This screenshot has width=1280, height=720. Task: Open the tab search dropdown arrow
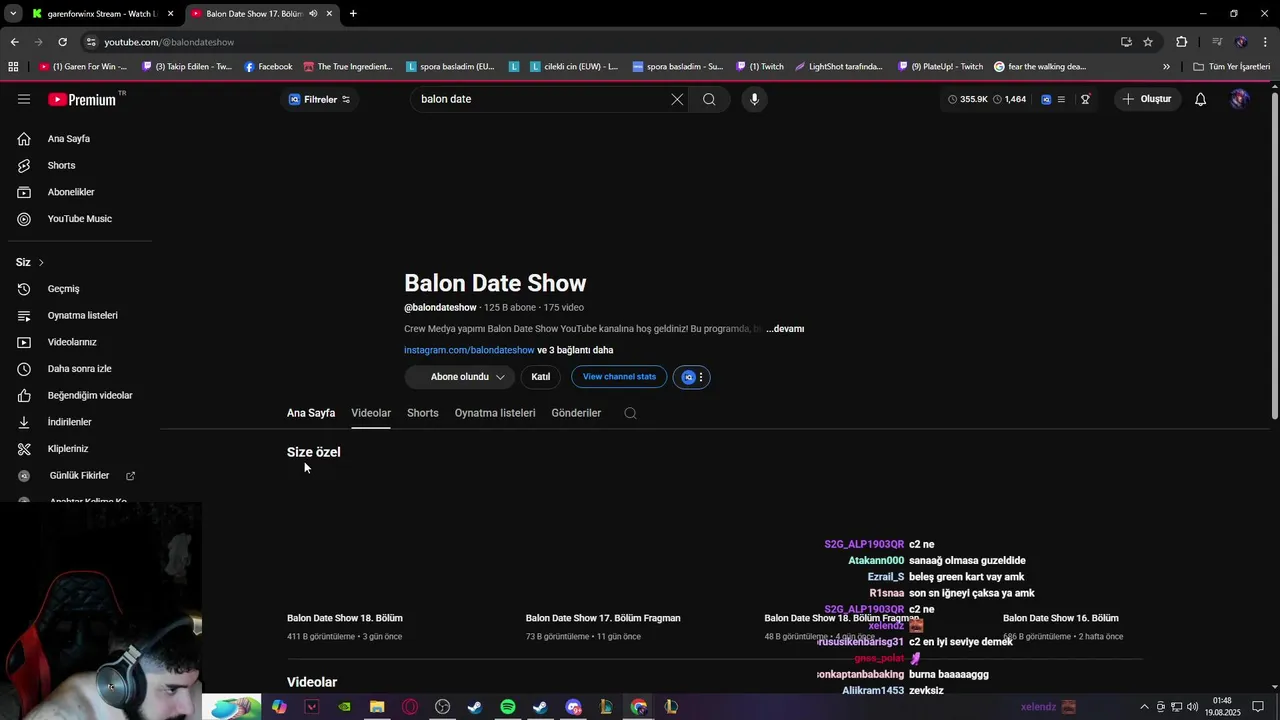pyautogui.click(x=12, y=14)
